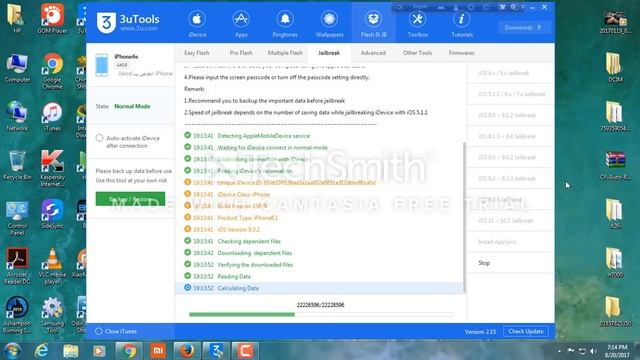640x360 pixels.
Task: Open the Apps section
Action: (241, 24)
